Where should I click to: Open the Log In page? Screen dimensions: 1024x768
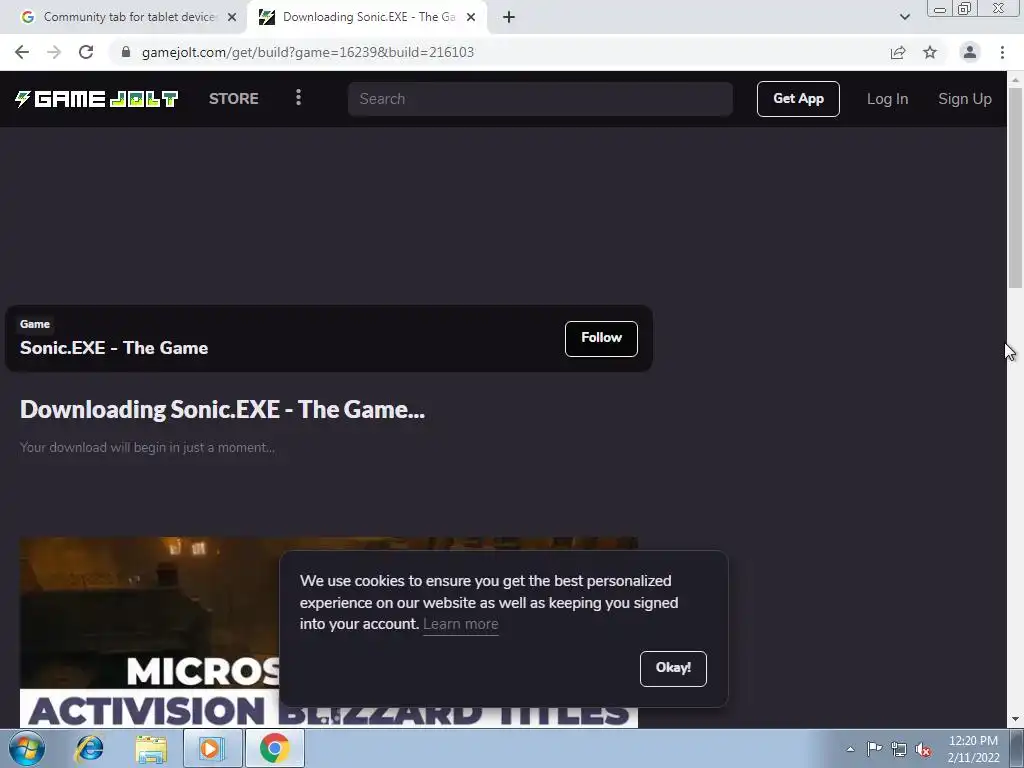887,99
